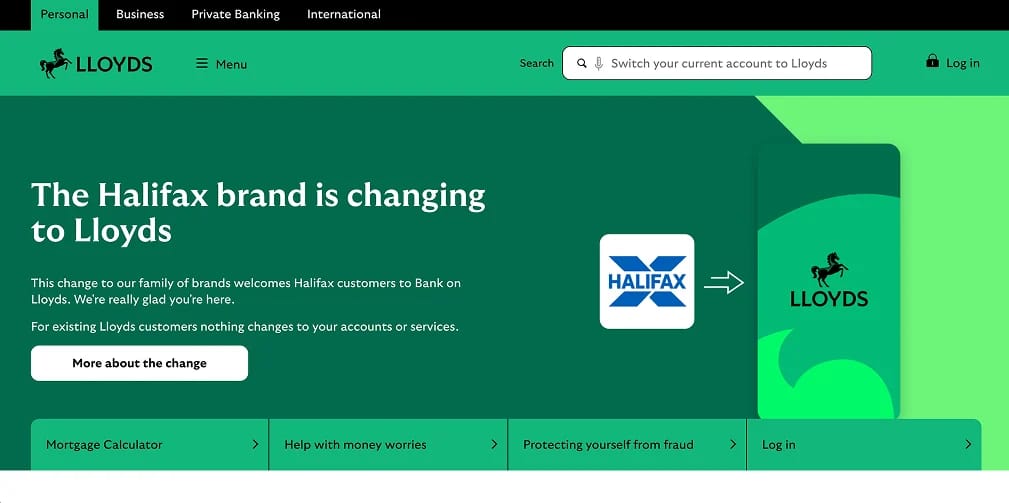1009x503 pixels.
Task: Focus the search input field
Action: 717,63
